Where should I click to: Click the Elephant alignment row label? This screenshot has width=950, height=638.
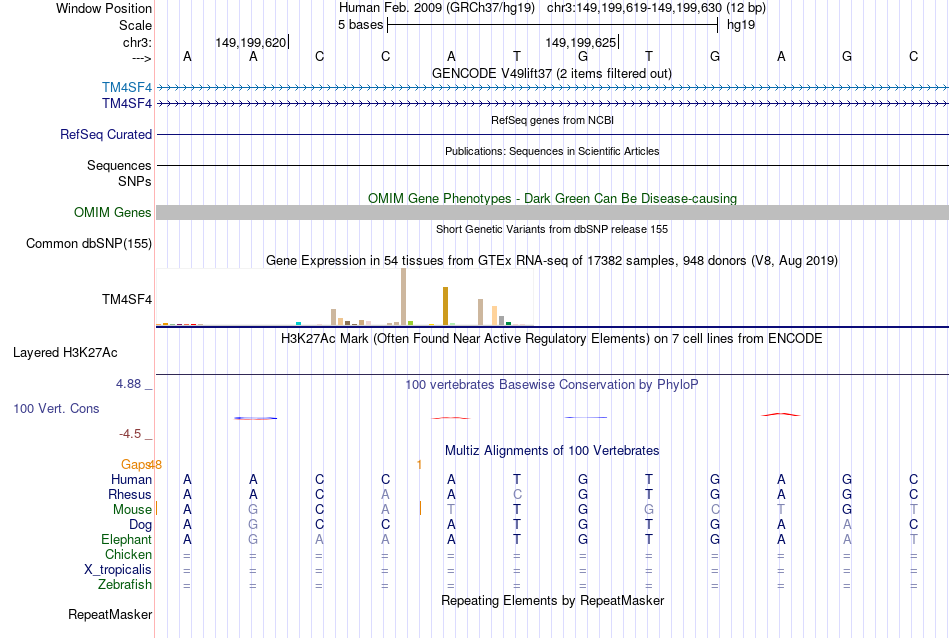127,539
